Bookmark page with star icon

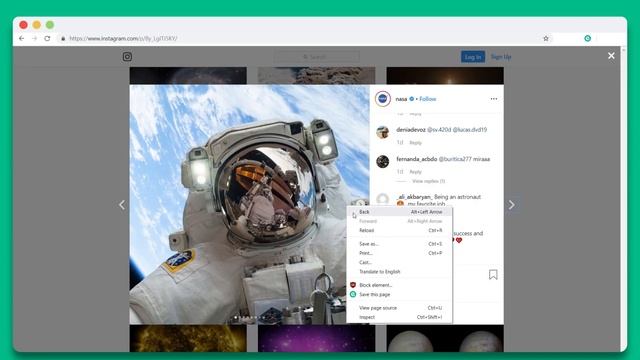point(546,38)
